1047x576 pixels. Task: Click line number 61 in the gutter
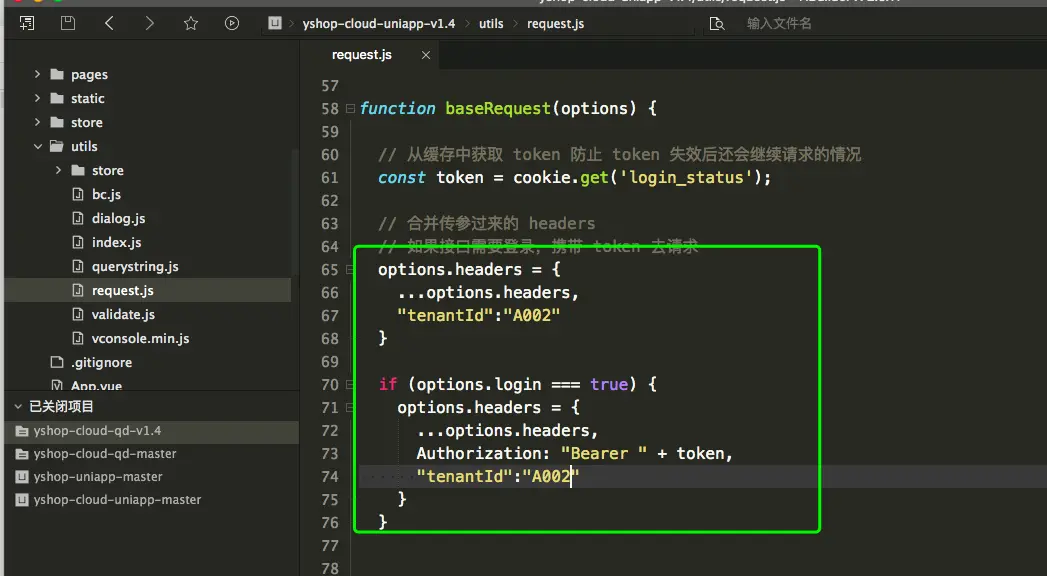click(330, 178)
